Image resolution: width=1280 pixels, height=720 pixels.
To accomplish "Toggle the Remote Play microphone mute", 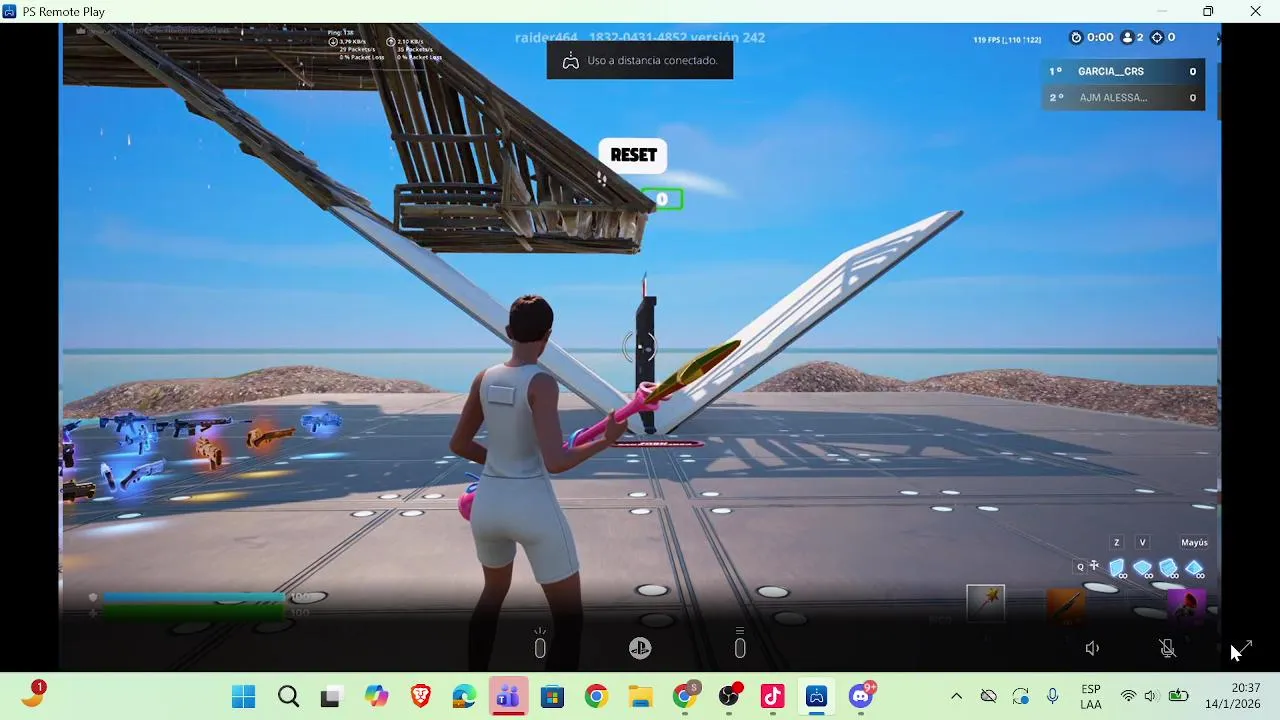I will pos(1167,648).
